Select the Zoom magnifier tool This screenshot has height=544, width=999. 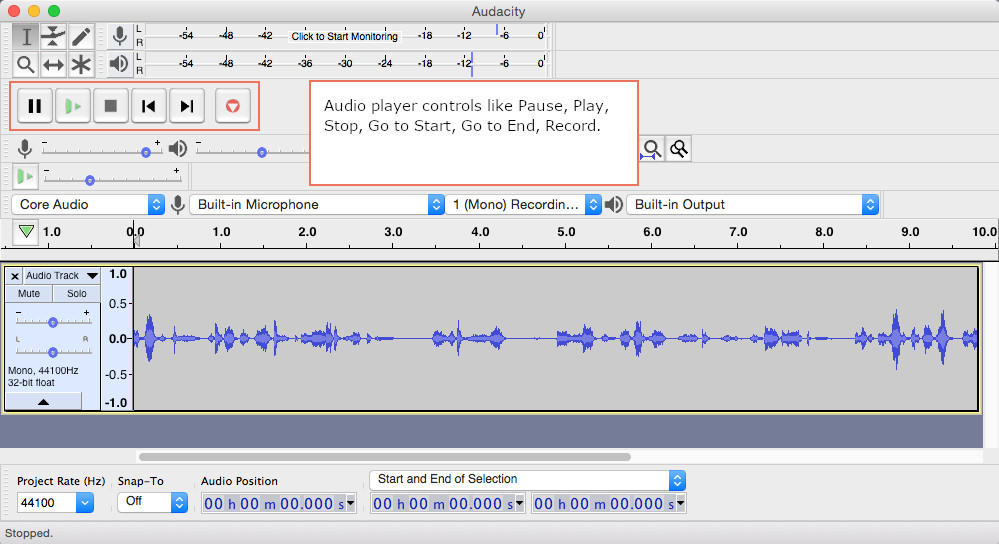[26, 65]
